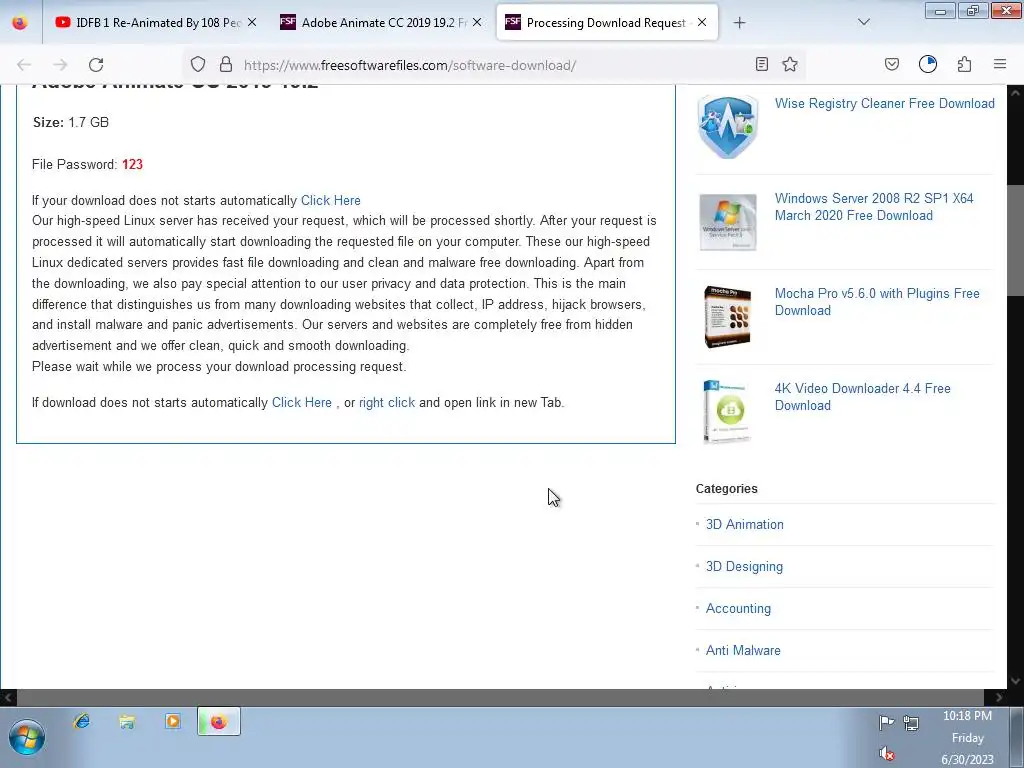Open Windows Media Player taskbar icon
1024x768 pixels.
coord(173,721)
